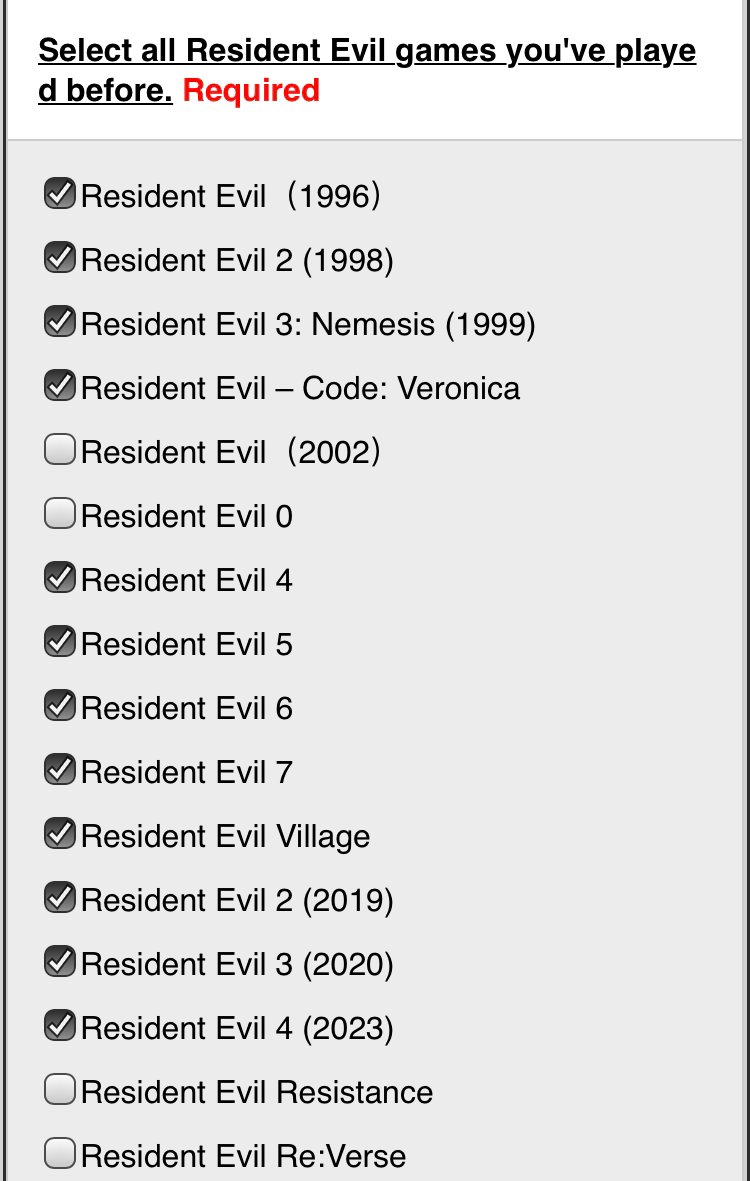Select Resident Evil Resistance checkbox

pyautogui.click(x=59, y=1090)
